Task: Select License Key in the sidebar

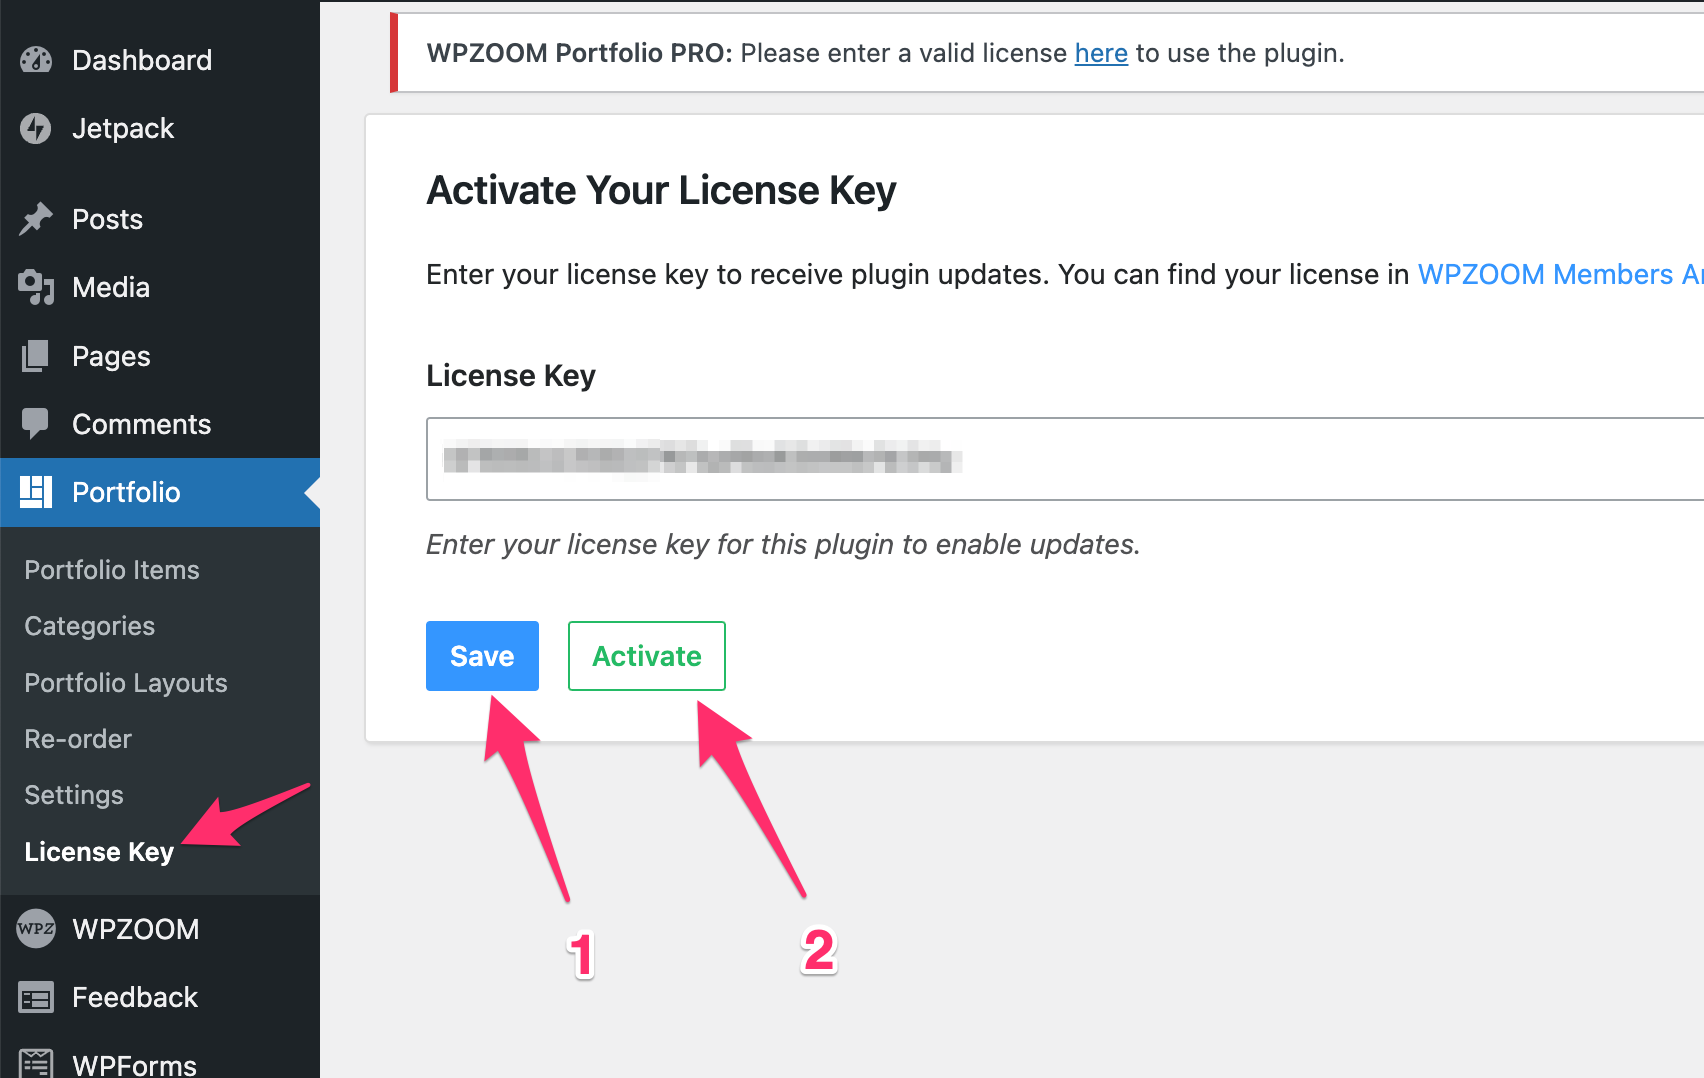Action: click(x=99, y=852)
